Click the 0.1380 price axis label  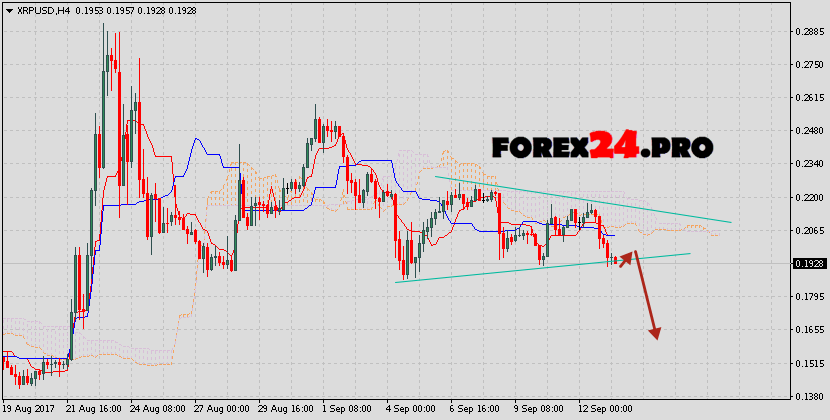pos(806,396)
